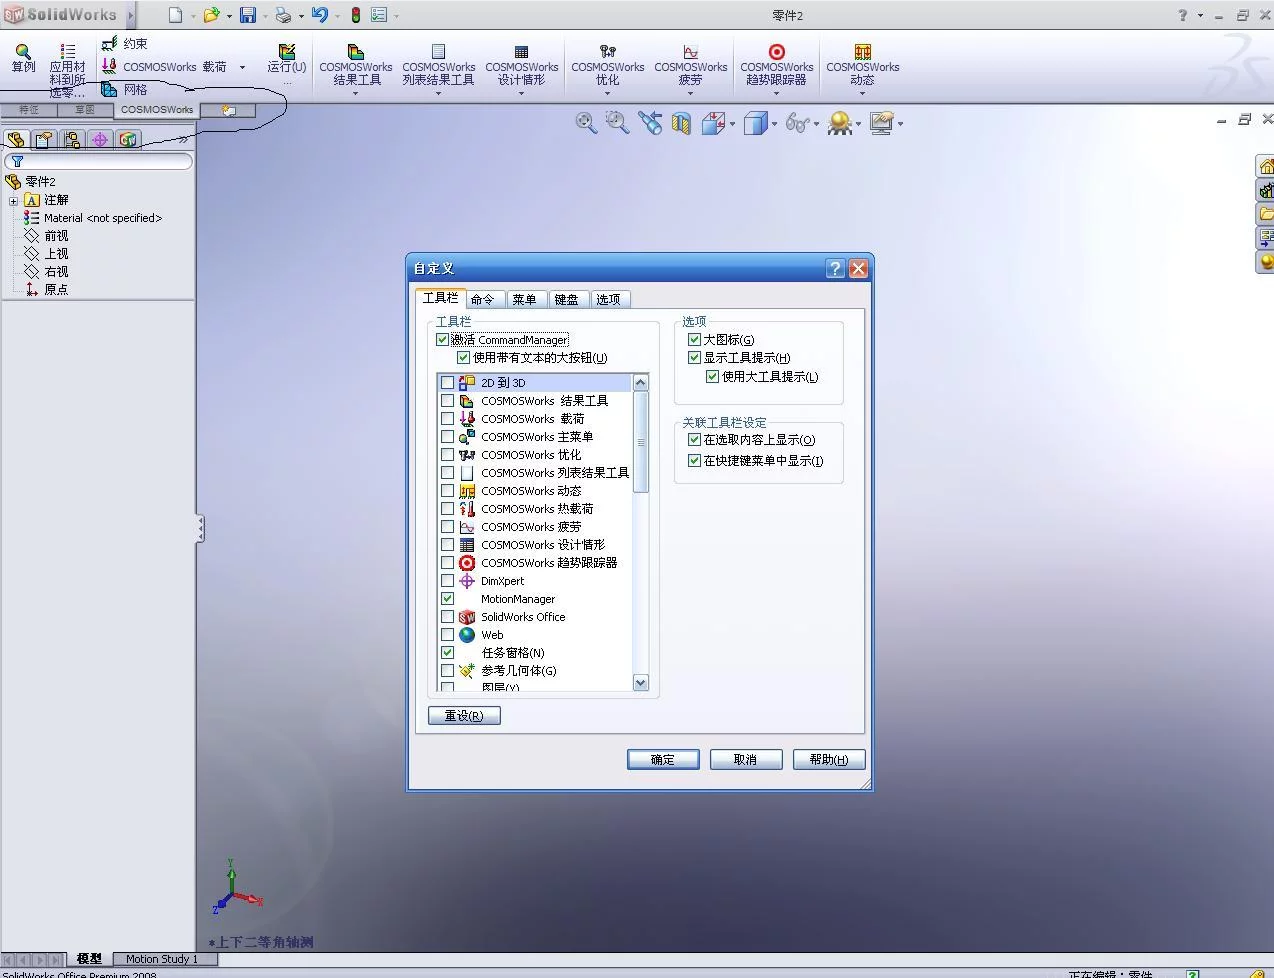Open the 算例 study tool
The image size is (1274, 978).
click(23, 59)
